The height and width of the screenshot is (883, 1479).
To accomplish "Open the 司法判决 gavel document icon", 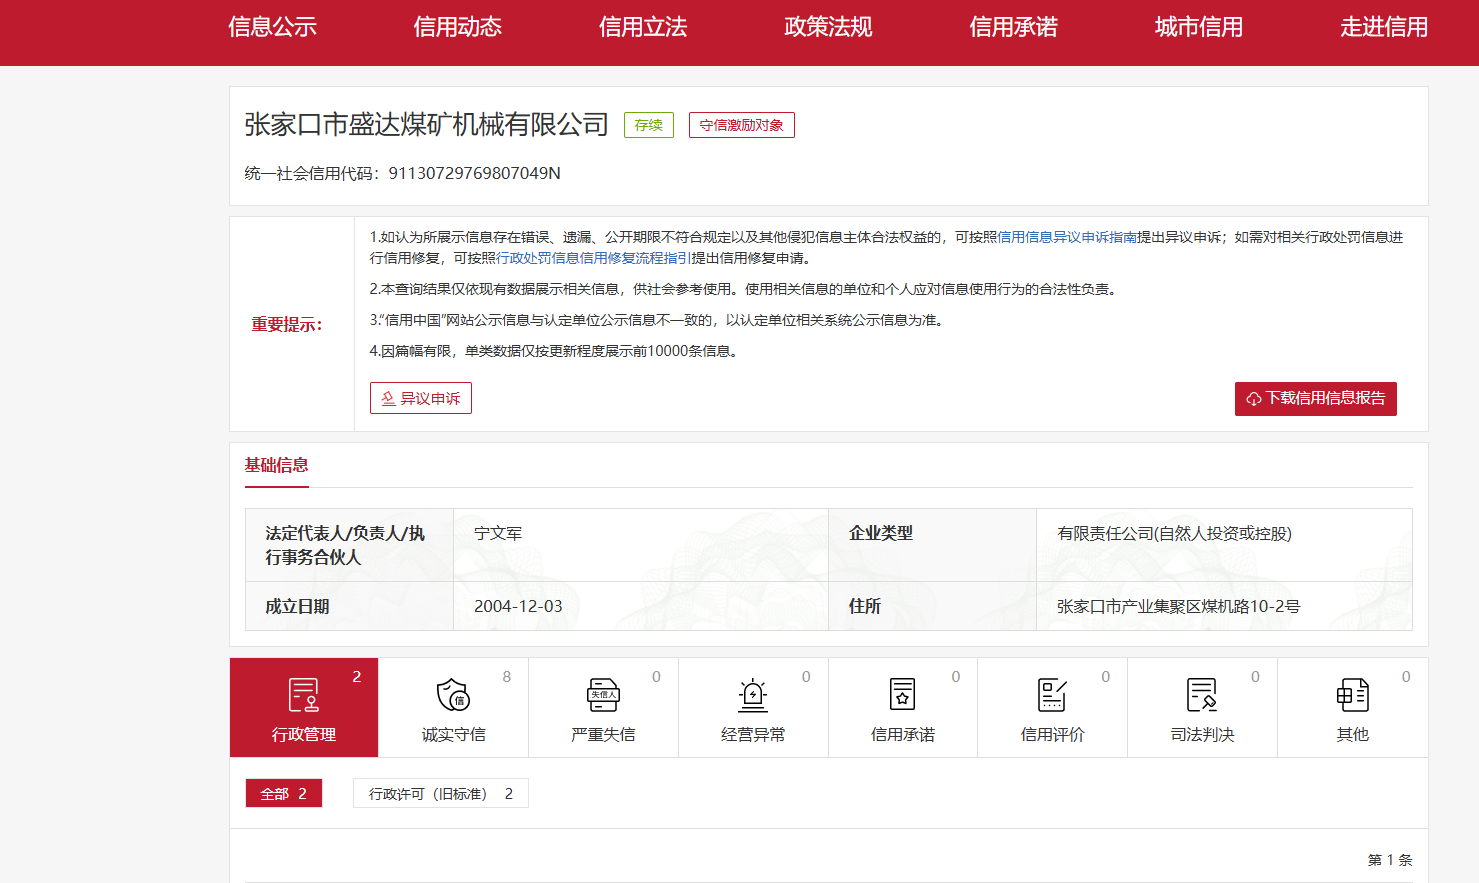I will tap(1202, 695).
